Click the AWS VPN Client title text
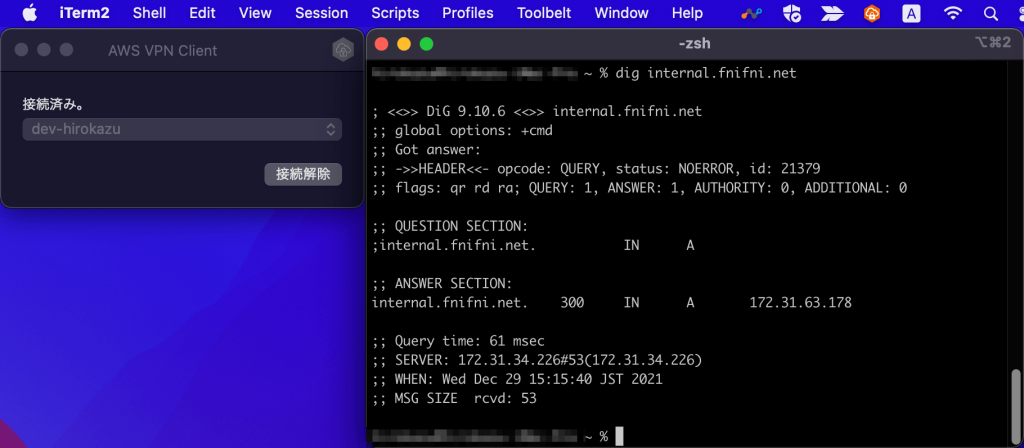1024x448 pixels. click(x=163, y=50)
